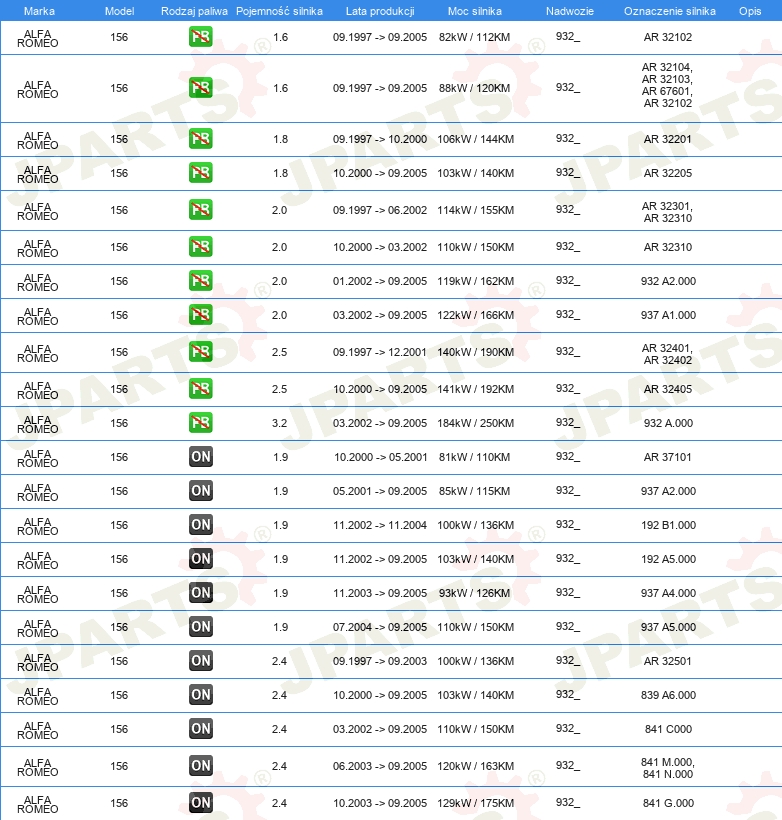782x820 pixels.
Task: Click the 140kW / 190KM cell
Action: tap(475, 352)
